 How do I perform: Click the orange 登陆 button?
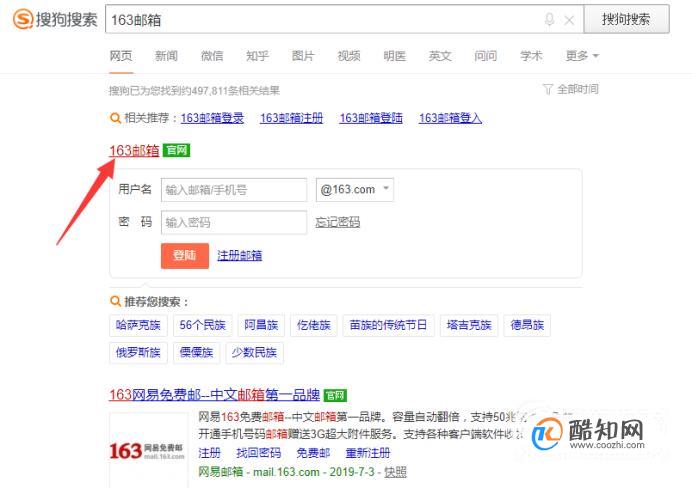click(185, 255)
